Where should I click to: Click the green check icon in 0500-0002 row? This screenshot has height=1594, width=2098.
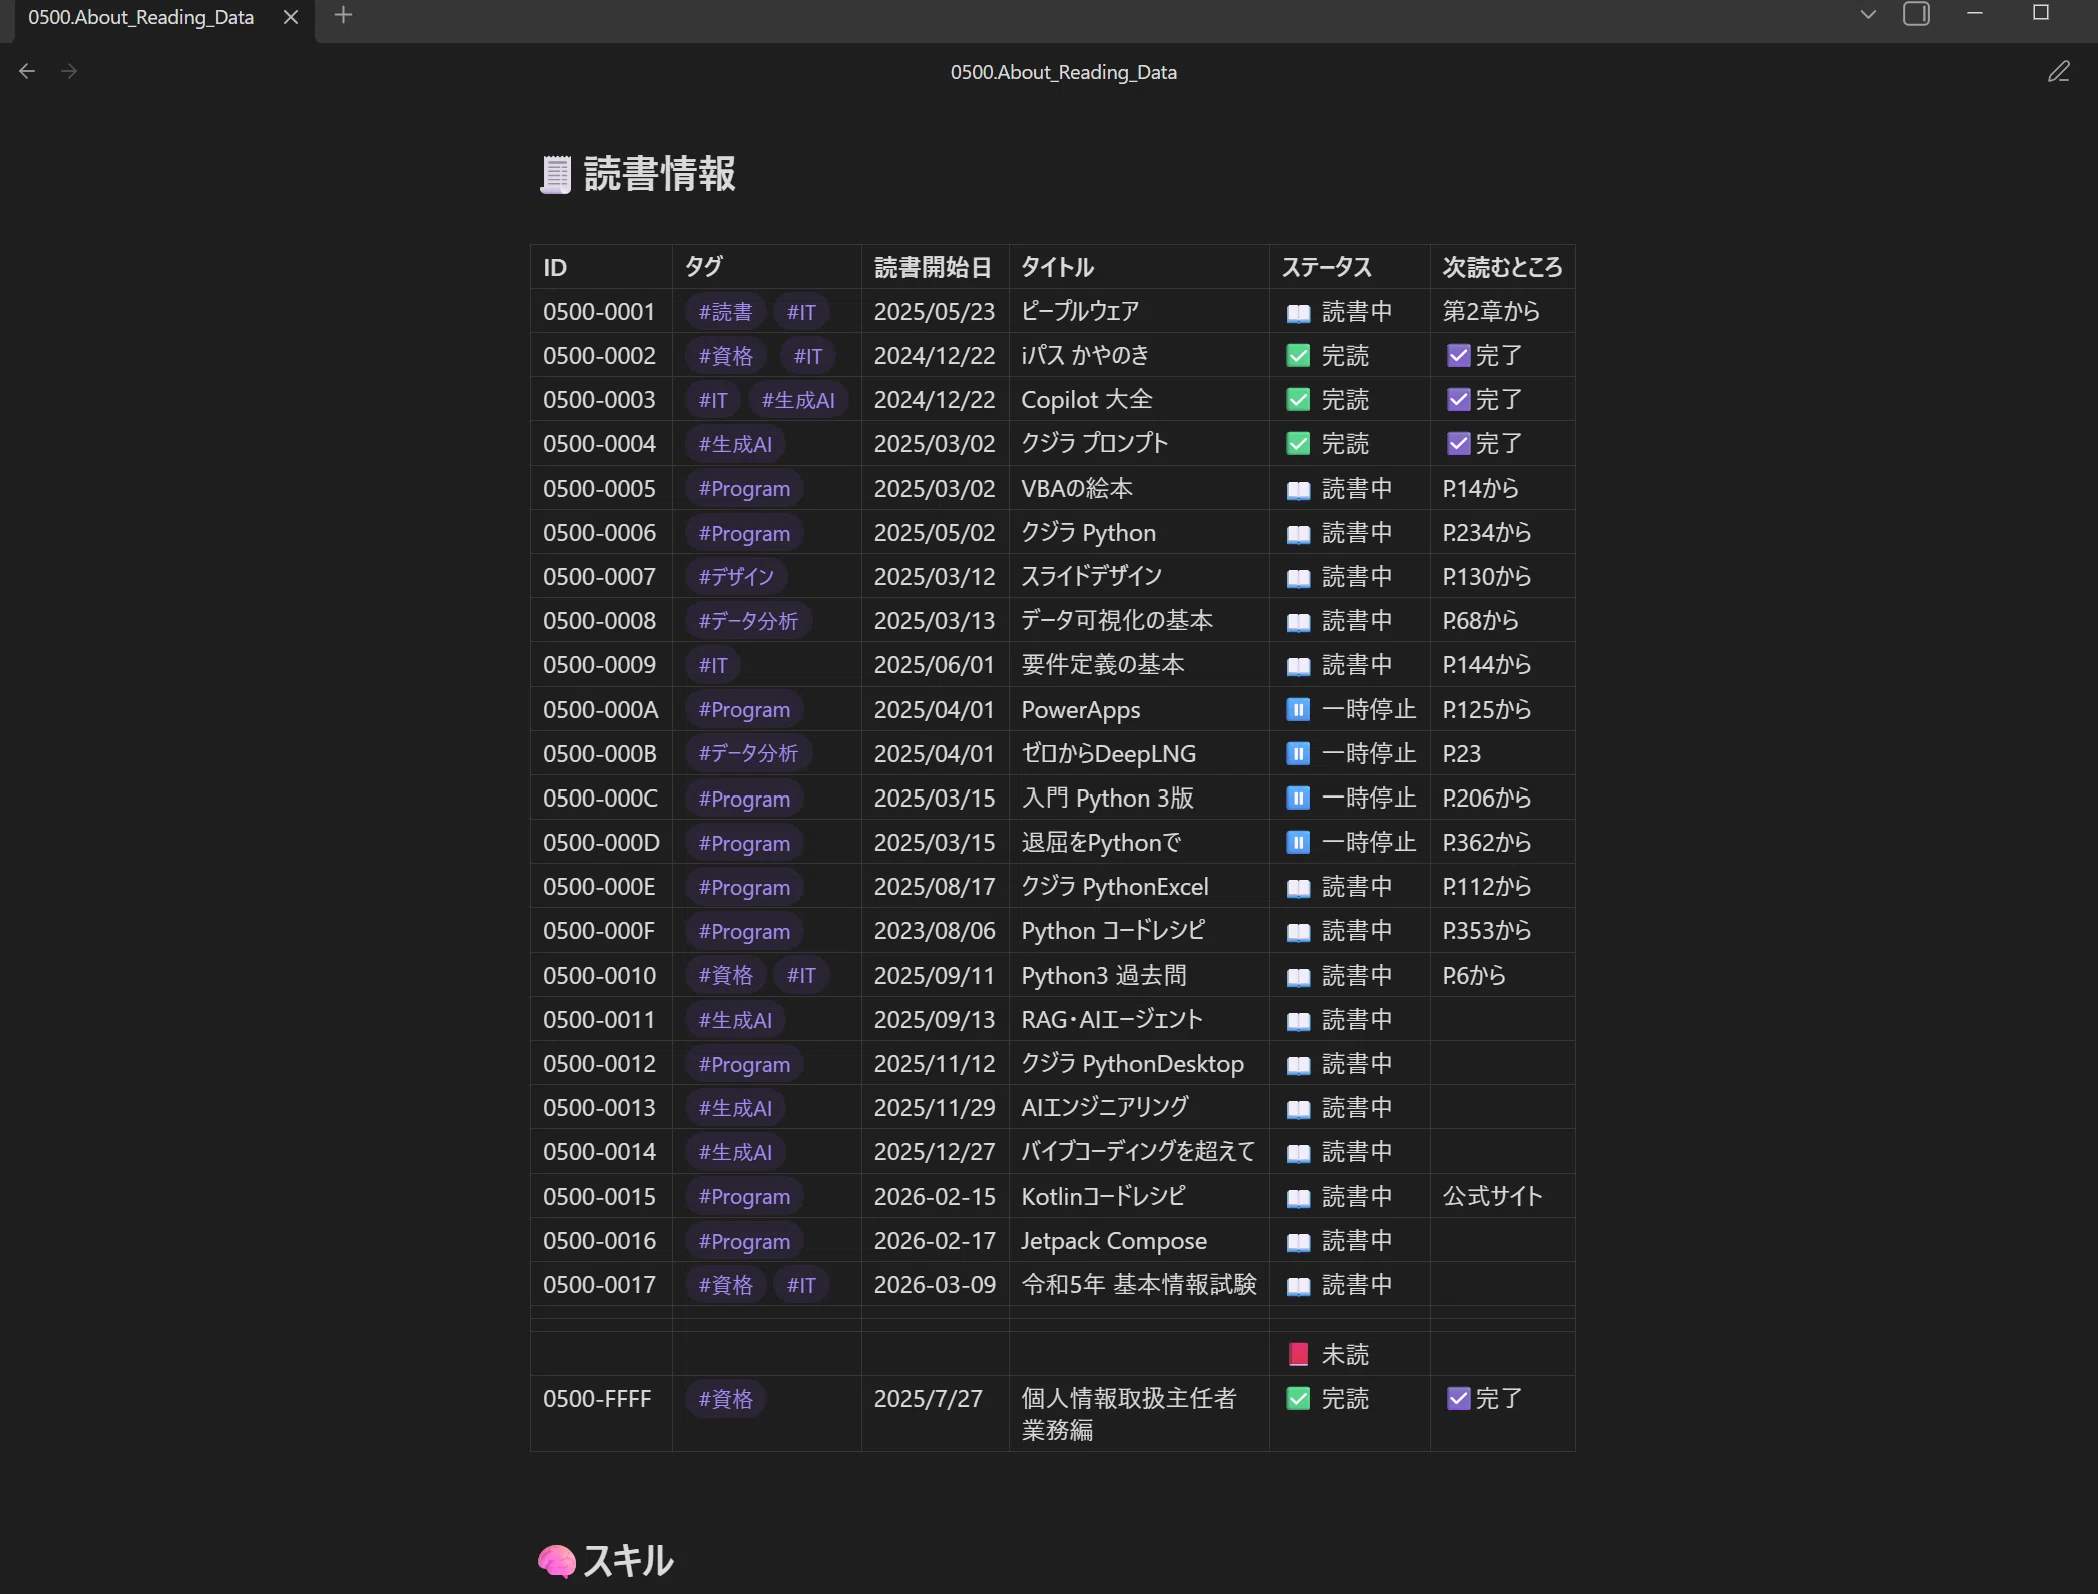coord(1298,355)
